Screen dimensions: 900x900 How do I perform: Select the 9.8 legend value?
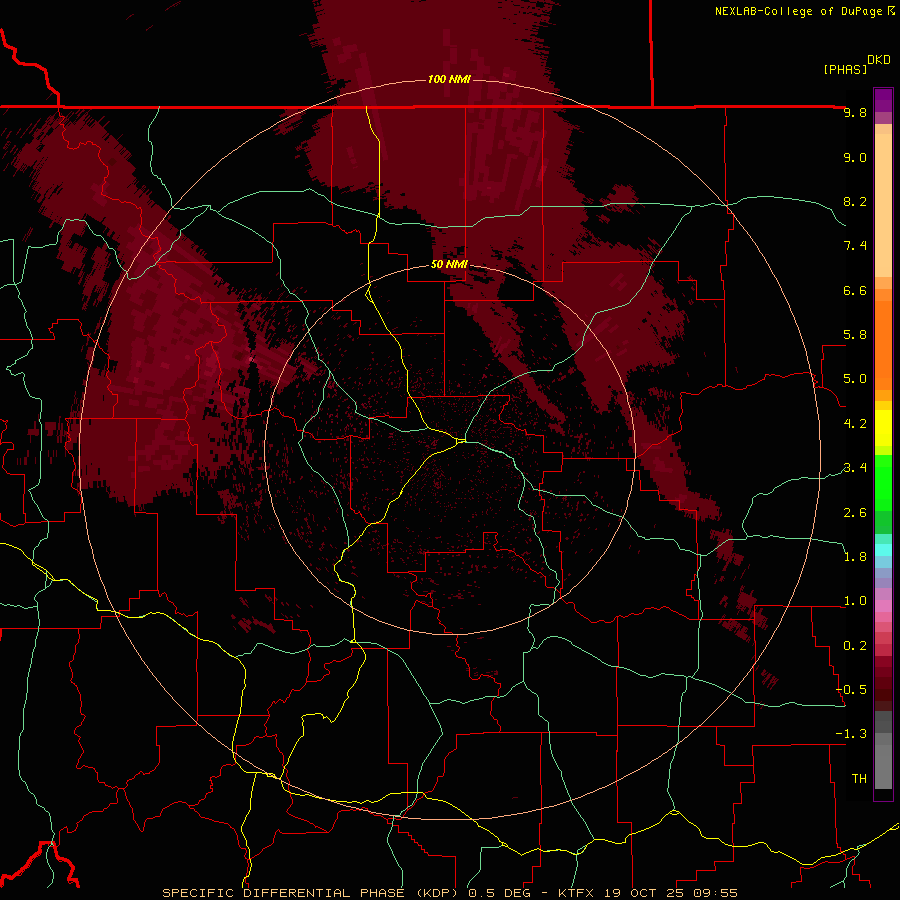pyautogui.click(x=855, y=112)
